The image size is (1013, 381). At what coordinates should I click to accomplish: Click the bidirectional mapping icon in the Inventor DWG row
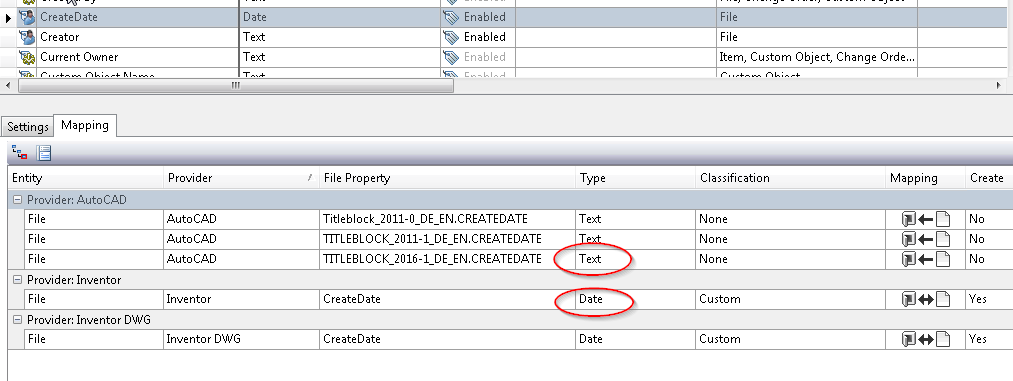tap(926, 340)
